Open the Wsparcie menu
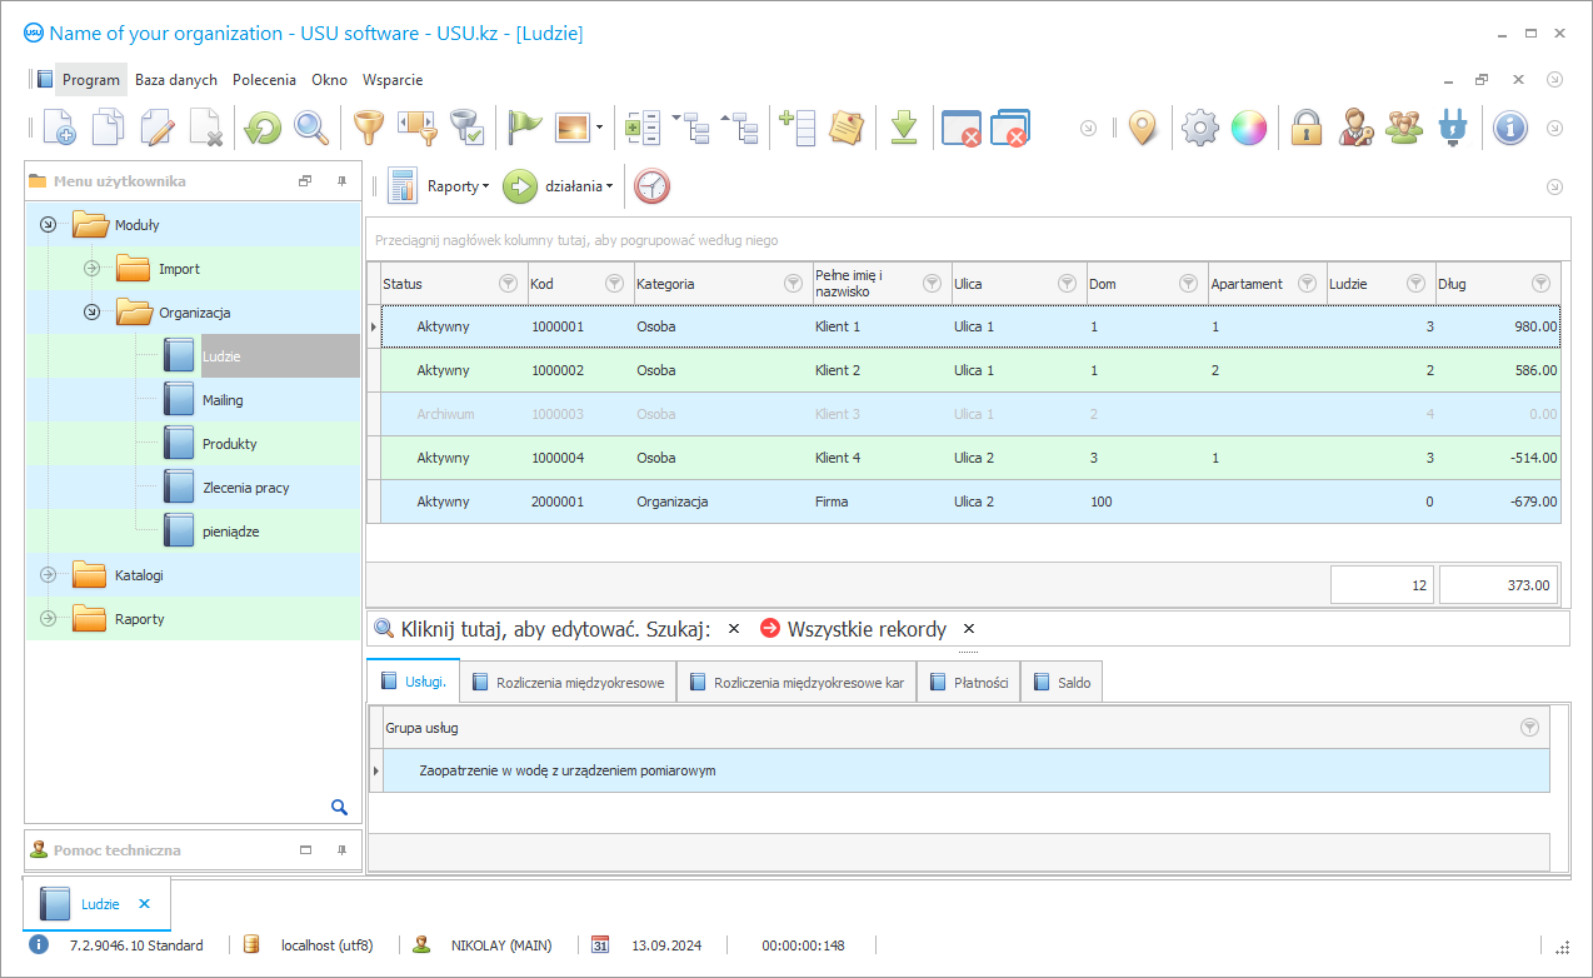Viewport: 1593px width, 978px height. [392, 80]
